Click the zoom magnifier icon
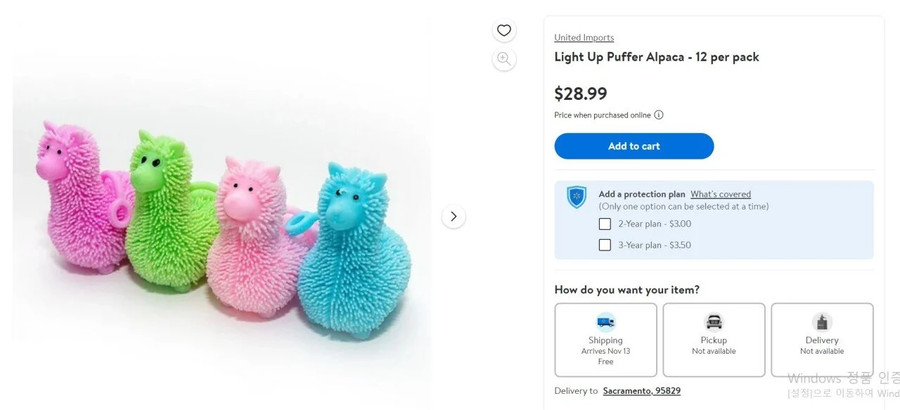The width and height of the screenshot is (900, 410). pos(504,59)
